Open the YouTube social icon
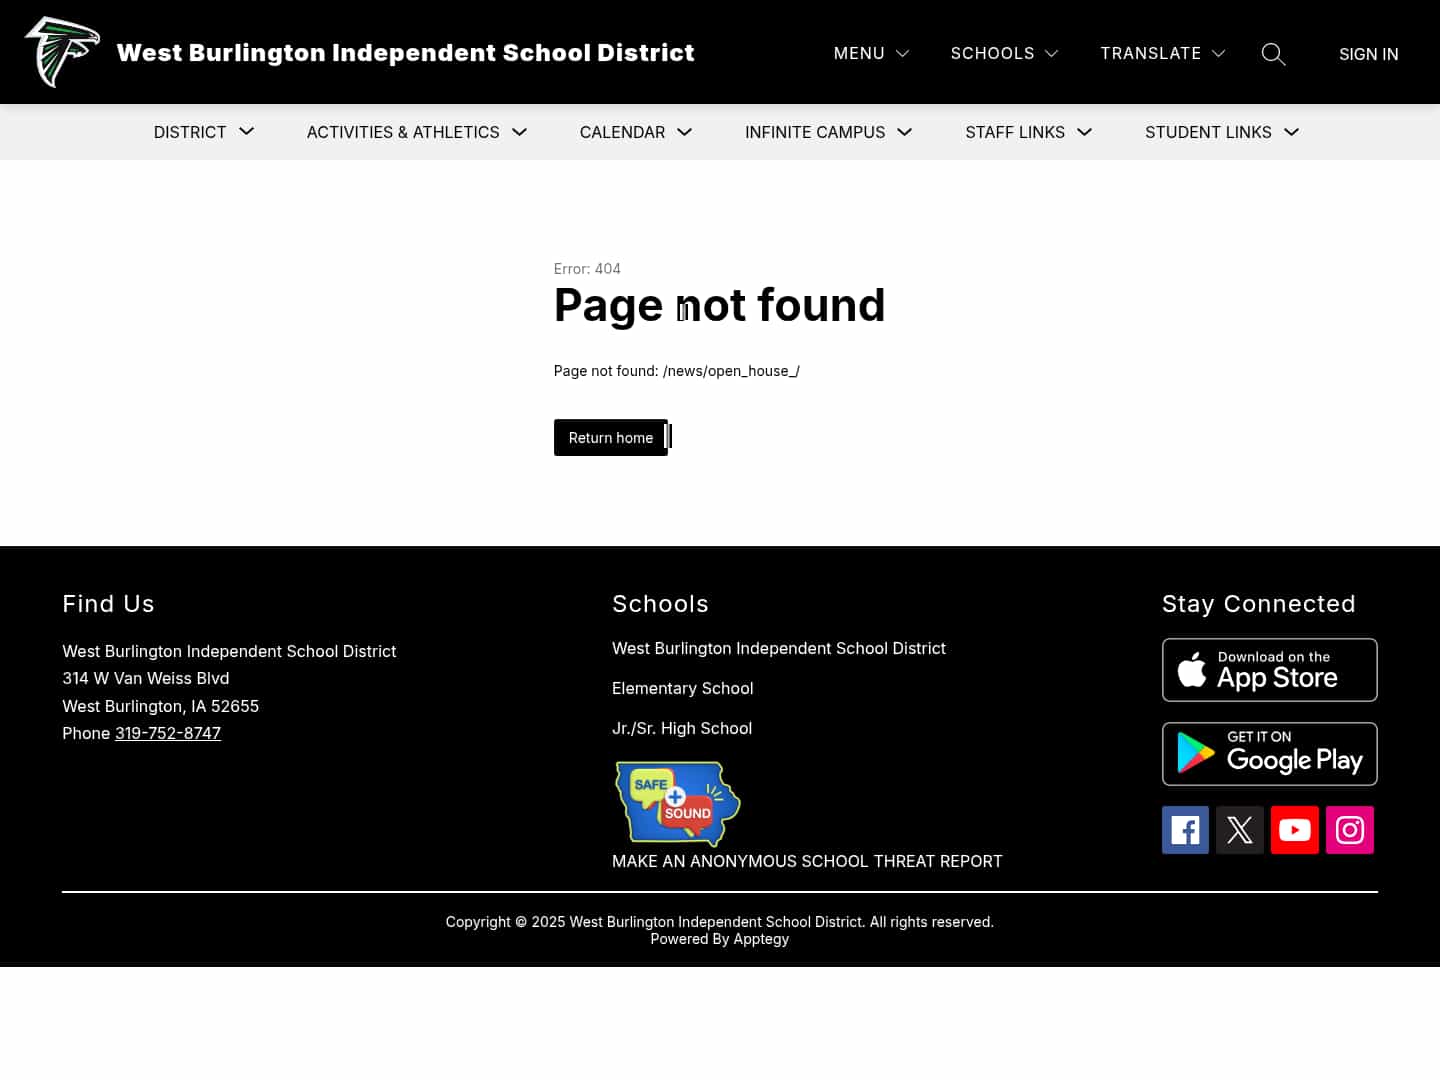This screenshot has width=1440, height=1080. (x=1295, y=830)
